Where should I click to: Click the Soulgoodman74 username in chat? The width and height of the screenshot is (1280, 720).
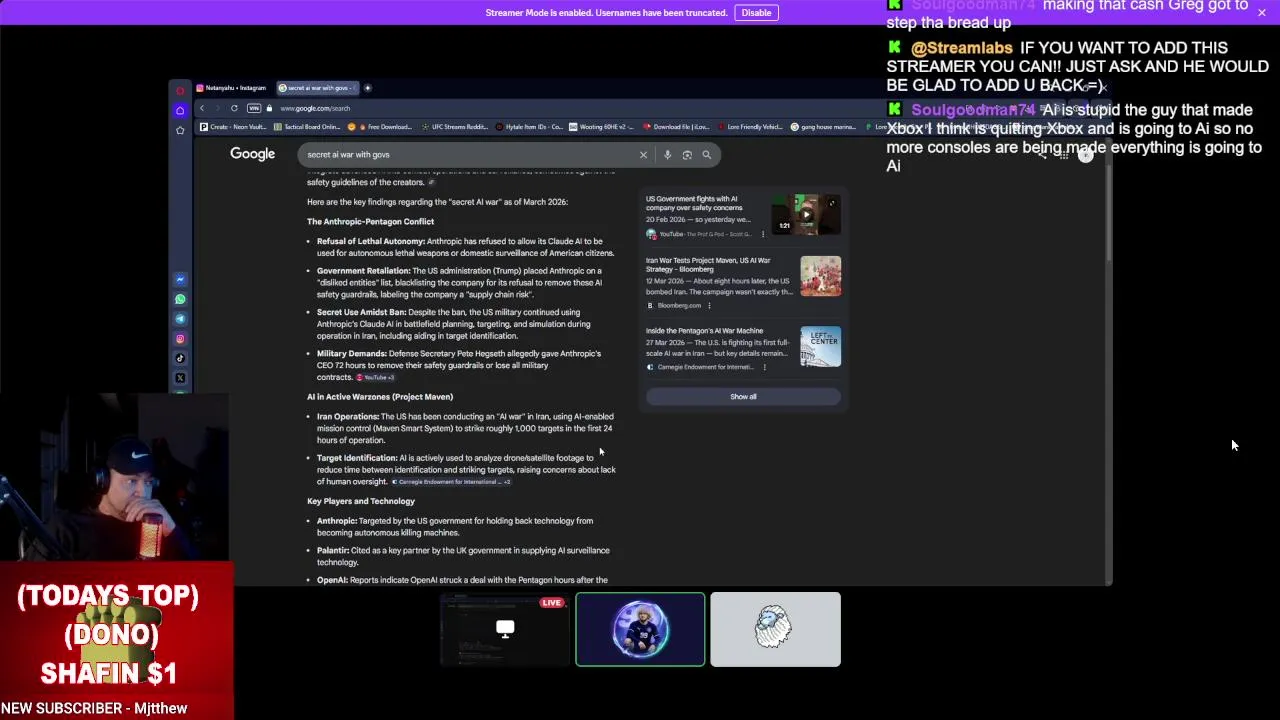pos(973,110)
